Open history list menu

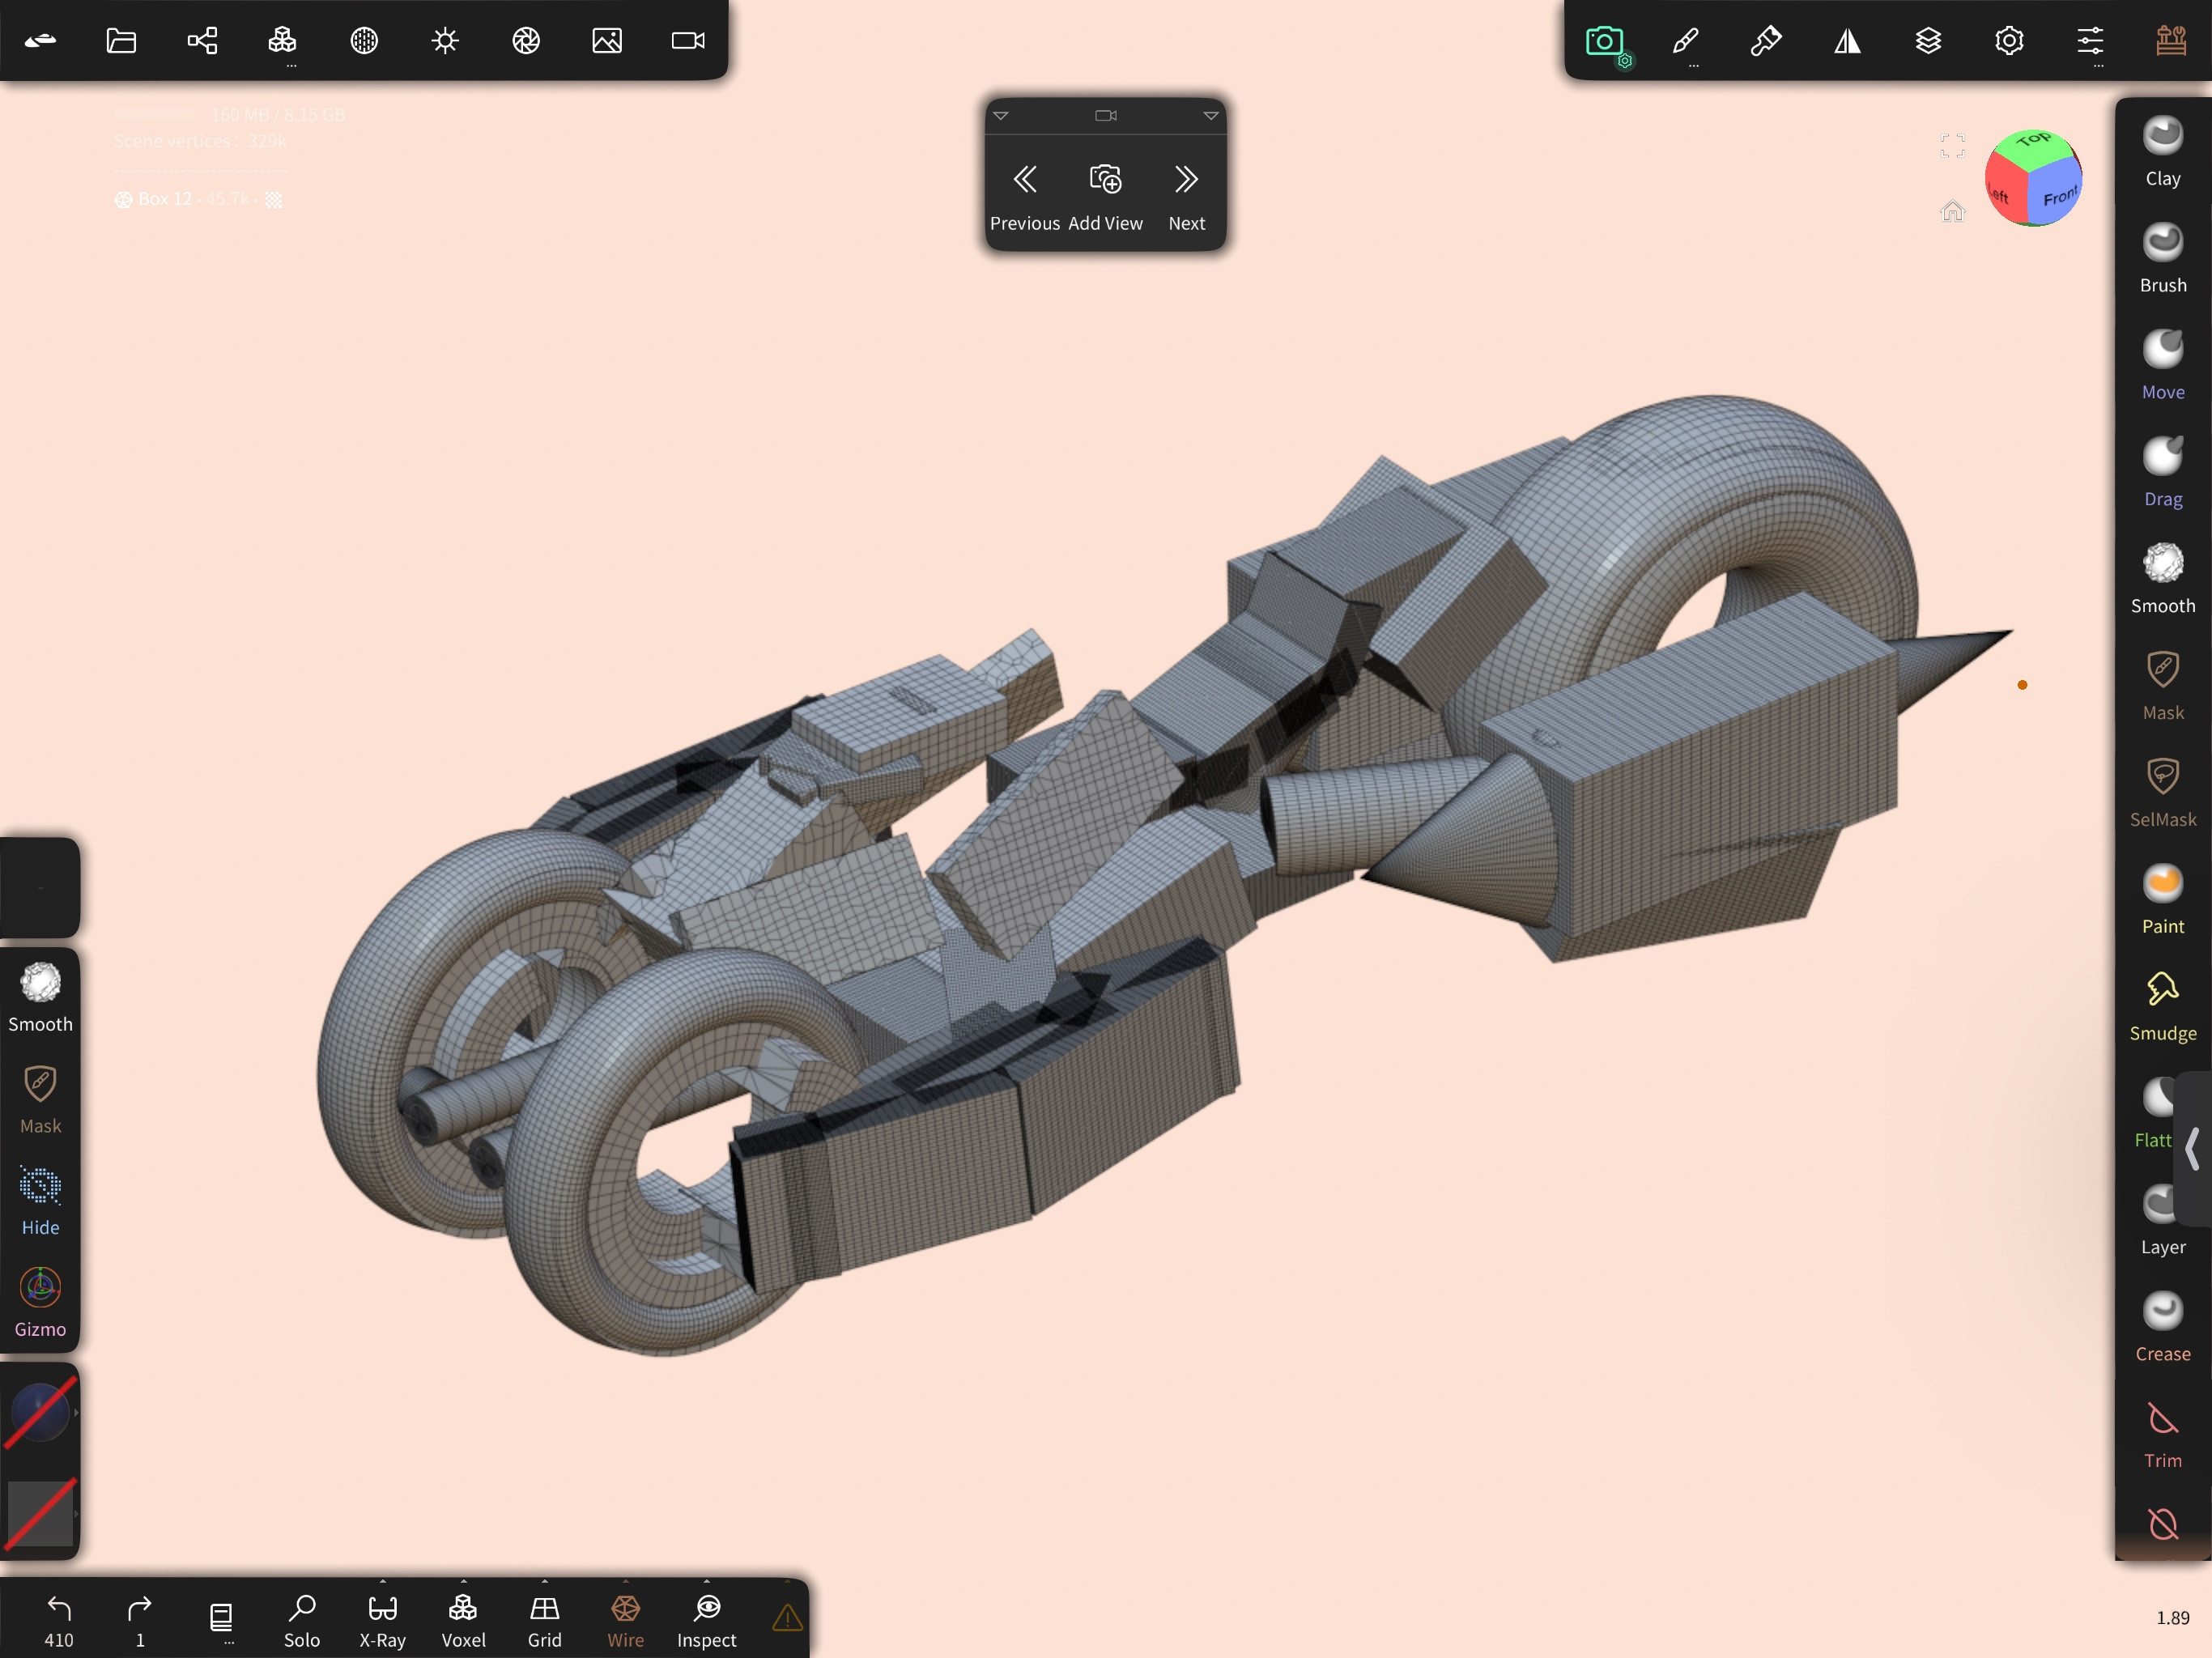[x=221, y=1620]
